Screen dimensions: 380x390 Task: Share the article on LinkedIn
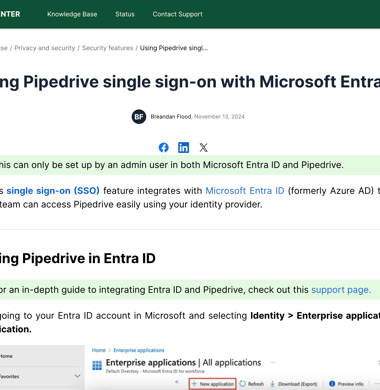183,147
